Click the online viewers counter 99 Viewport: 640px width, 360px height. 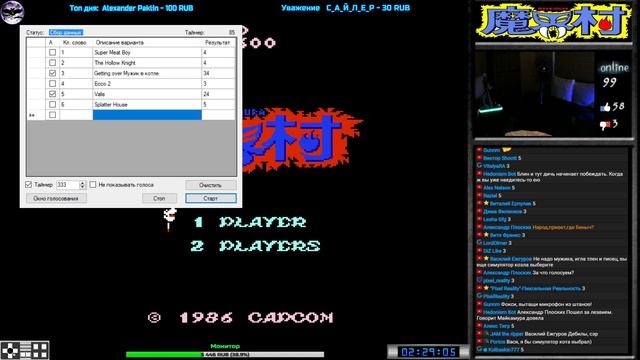pyautogui.click(x=609, y=82)
